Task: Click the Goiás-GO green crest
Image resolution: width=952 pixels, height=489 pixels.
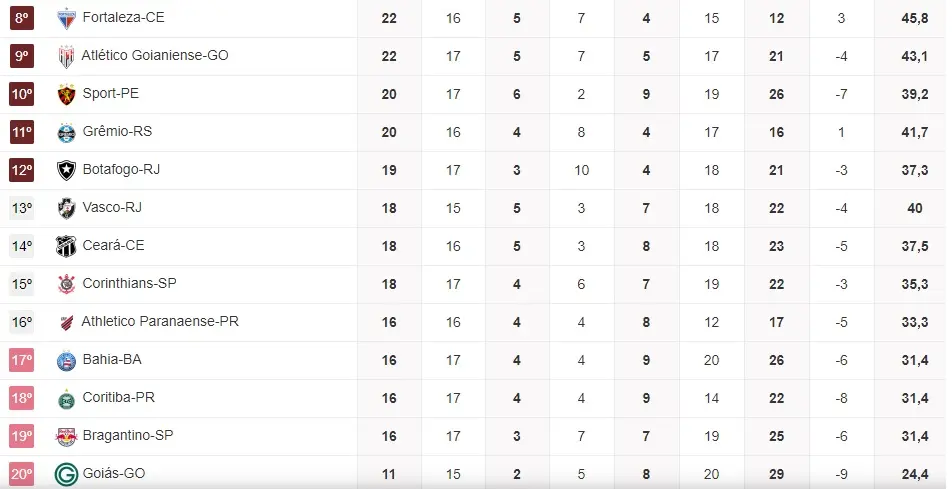Action: click(x=67, y=474)
